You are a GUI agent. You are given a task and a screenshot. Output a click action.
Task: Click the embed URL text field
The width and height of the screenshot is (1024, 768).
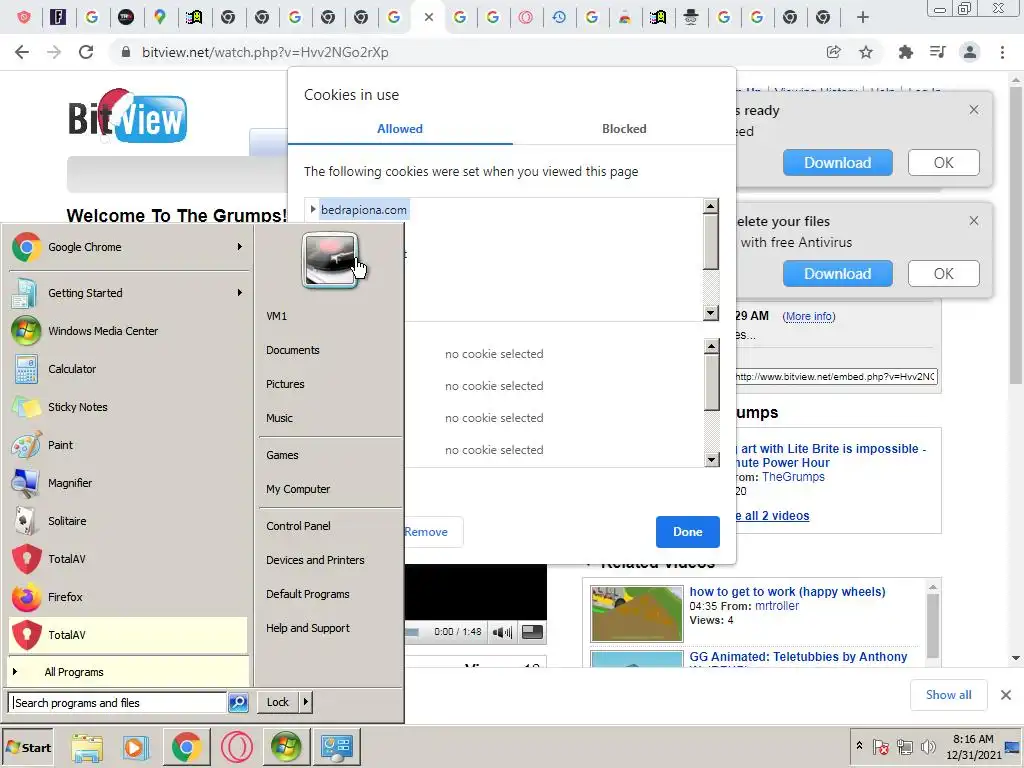(837, 377)
